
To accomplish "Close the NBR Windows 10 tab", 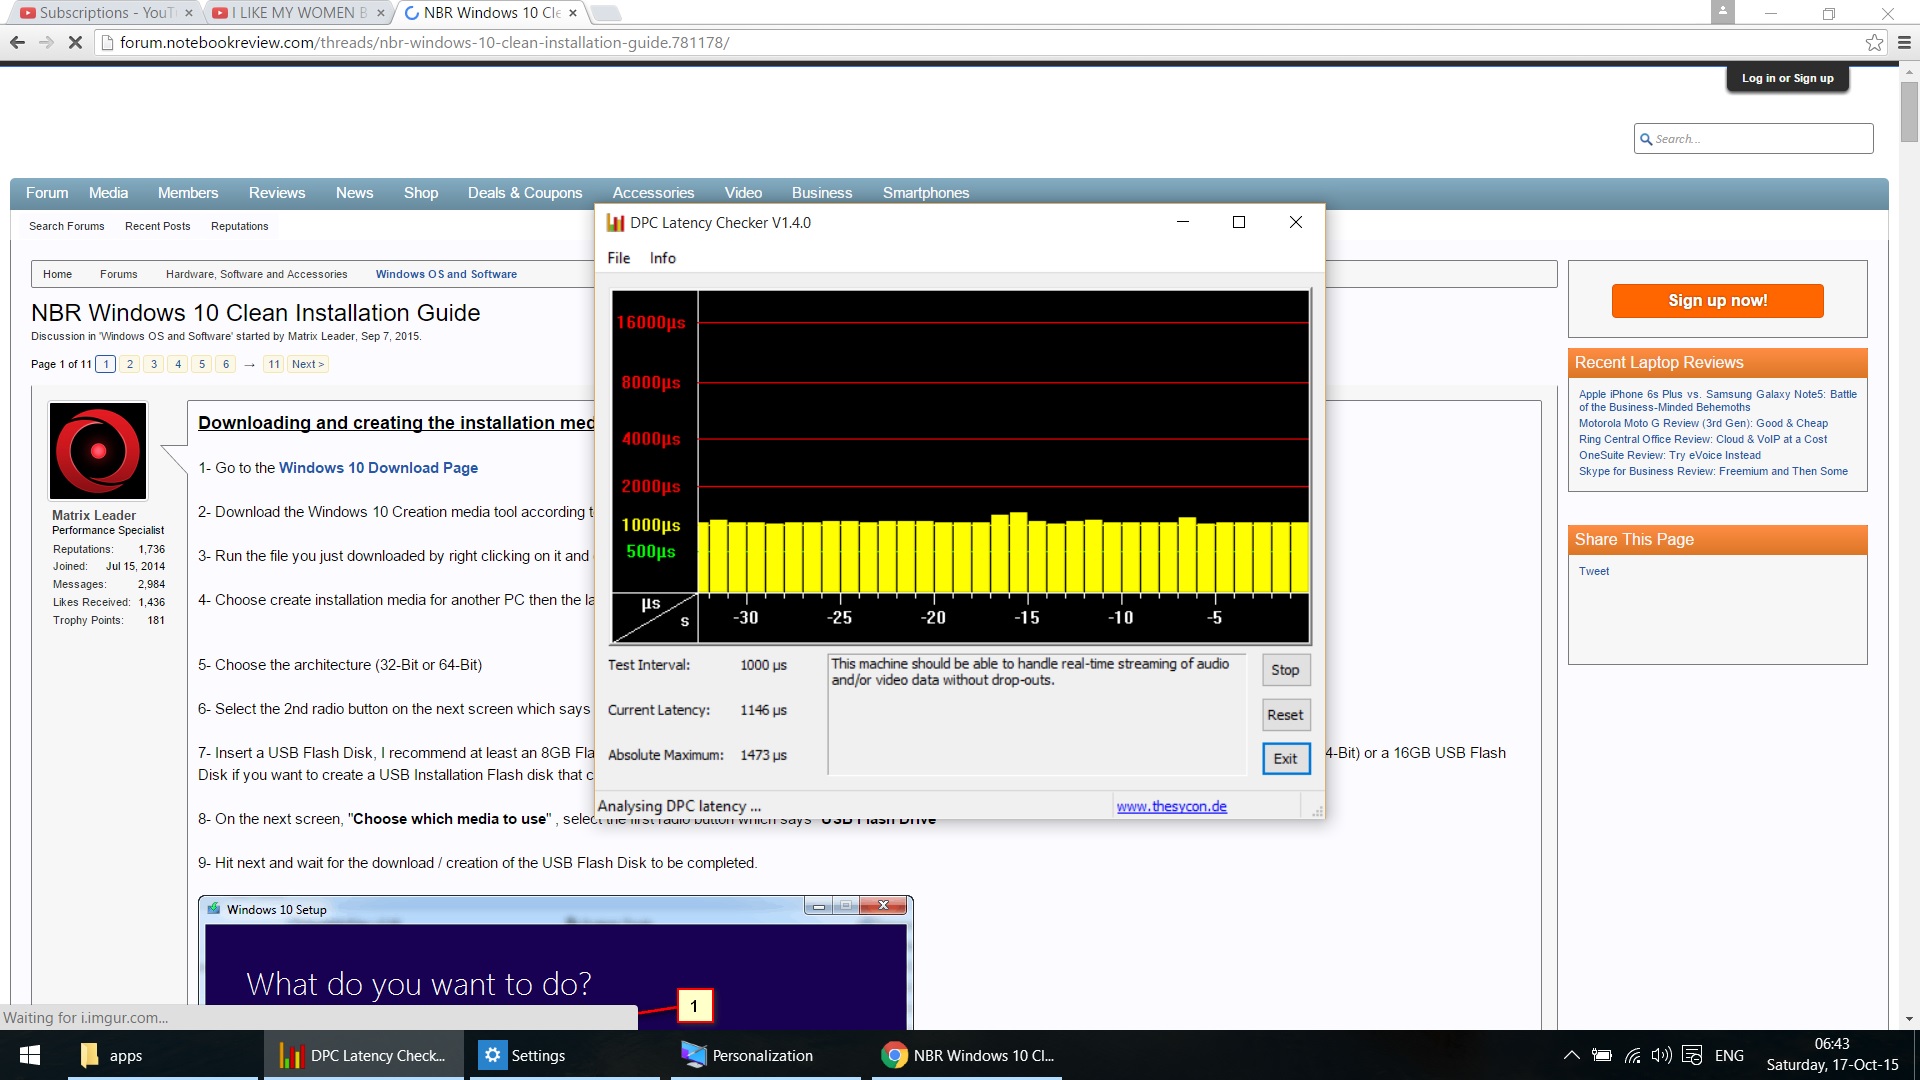I will pos(572,13).
